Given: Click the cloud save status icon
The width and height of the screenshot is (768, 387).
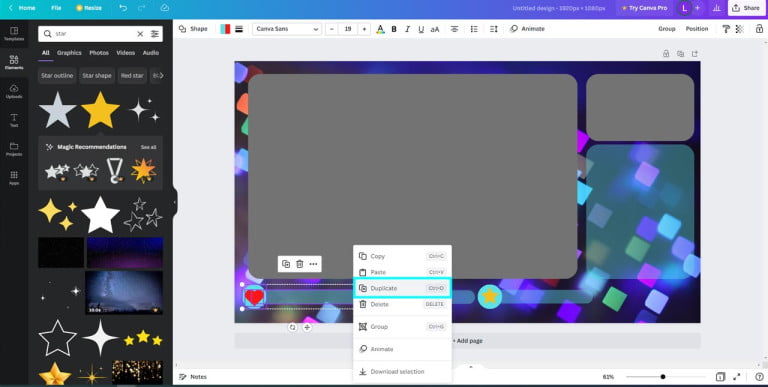Looking at the screenshot, I should click(165, 8).
